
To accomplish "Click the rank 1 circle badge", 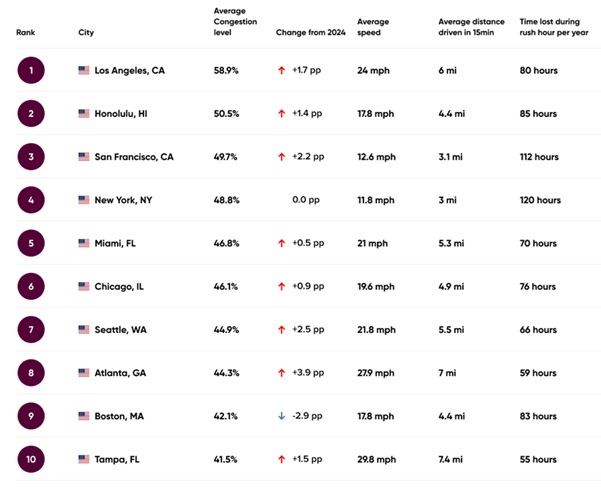I will [31, 71].
